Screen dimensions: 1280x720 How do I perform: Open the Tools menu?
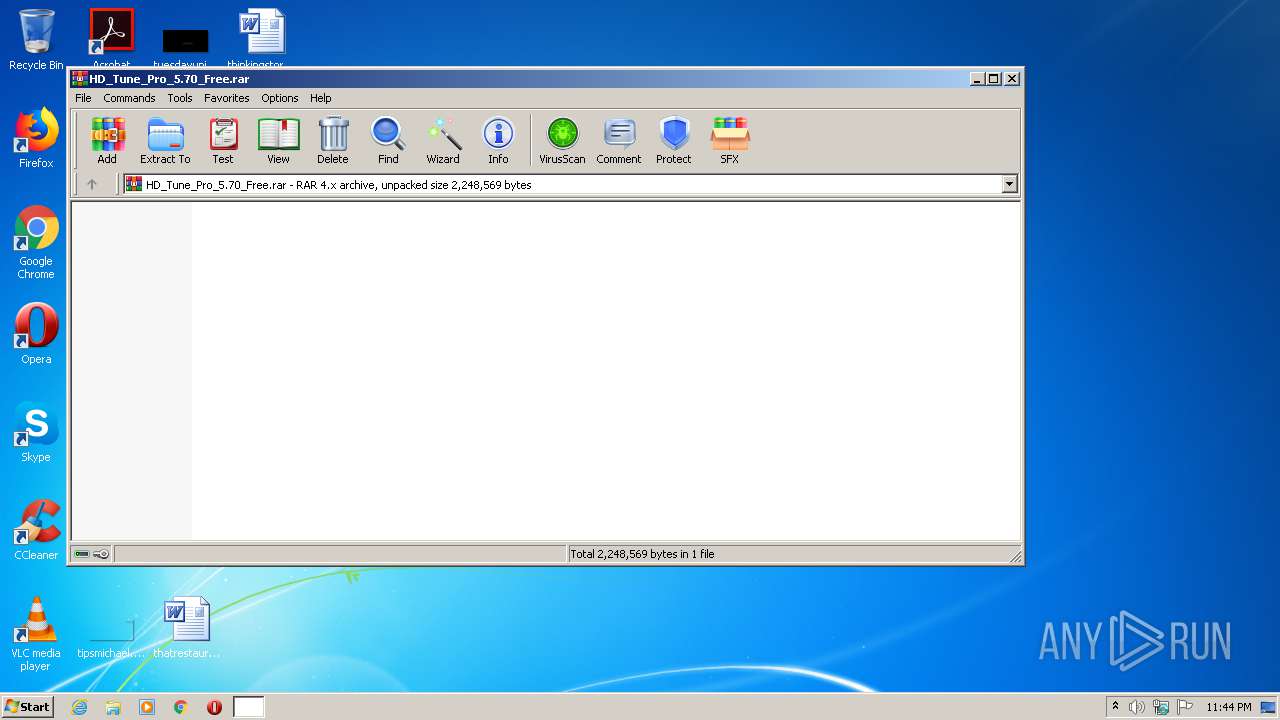180,98
